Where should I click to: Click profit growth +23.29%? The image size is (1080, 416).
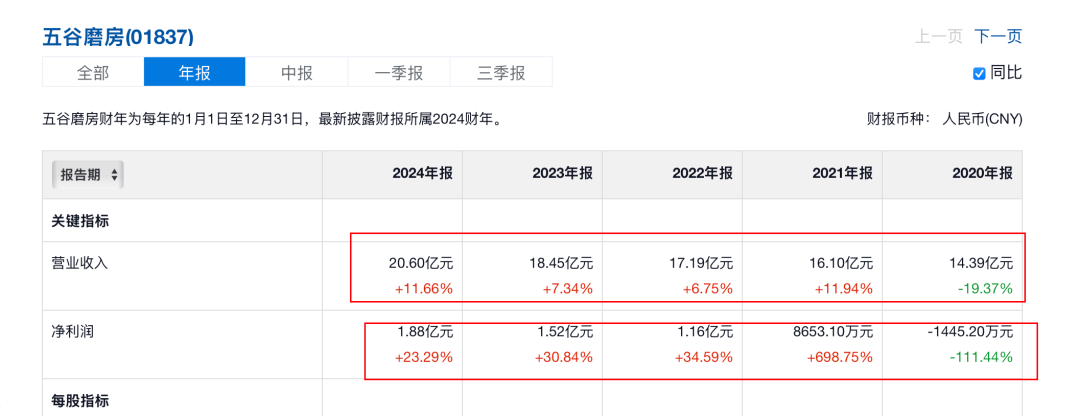(424, 357)
